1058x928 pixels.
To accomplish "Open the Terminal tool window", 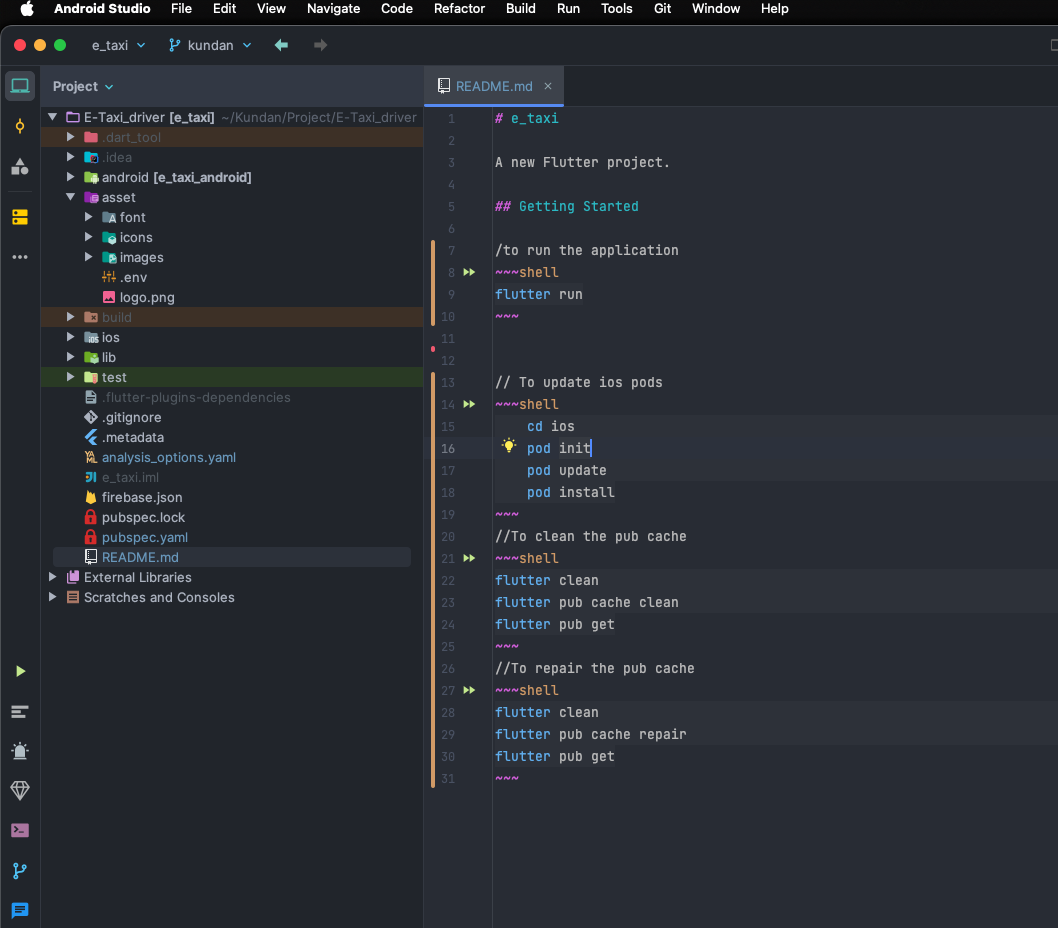I will (x=20, y=830).
